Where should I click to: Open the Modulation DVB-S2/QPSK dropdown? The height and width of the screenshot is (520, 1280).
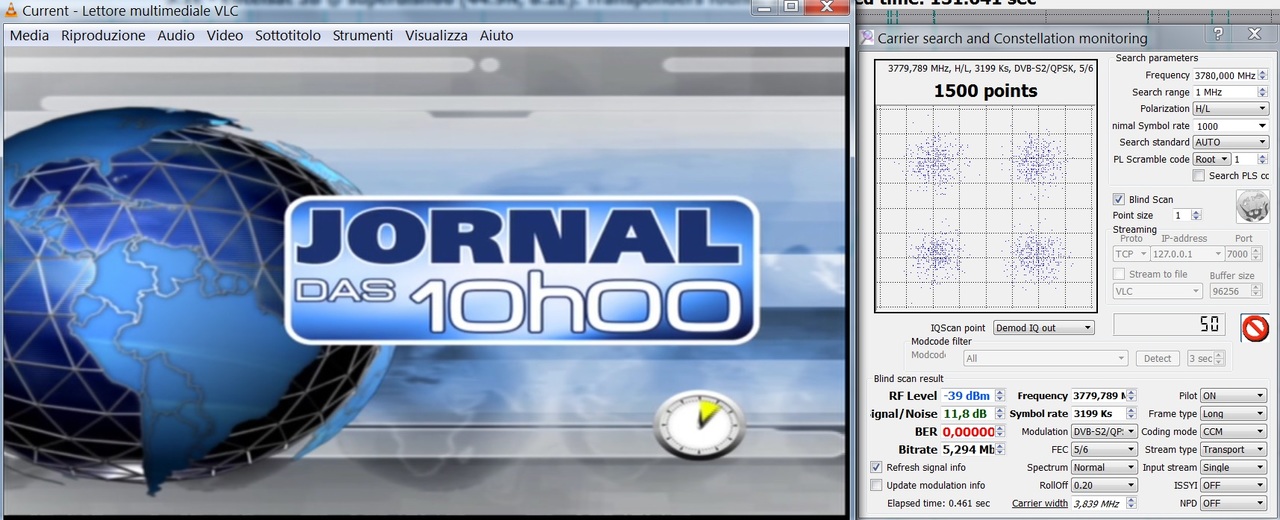pyautogui.click(x=1104, y=432)
